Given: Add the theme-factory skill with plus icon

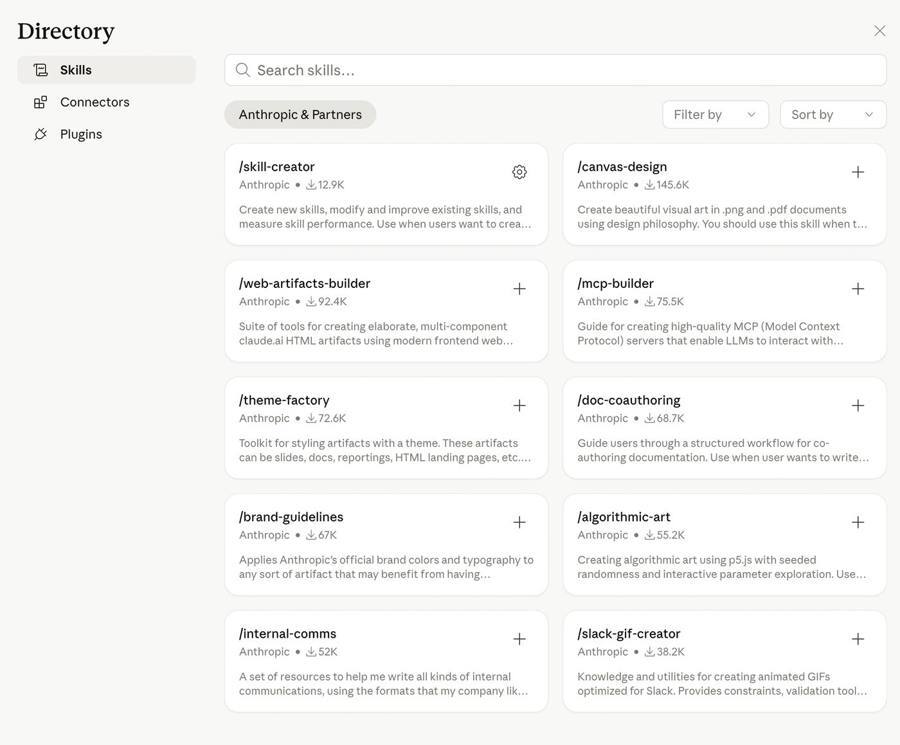Looking at the screenshot, I should pyautogui.click(x=519, y=405).
